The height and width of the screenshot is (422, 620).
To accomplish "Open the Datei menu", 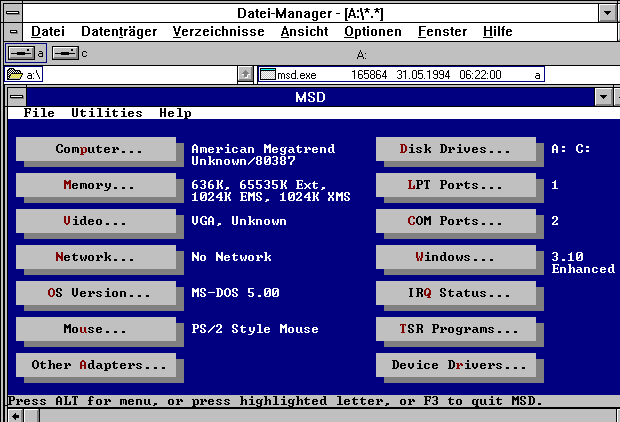I will point(48,32).
